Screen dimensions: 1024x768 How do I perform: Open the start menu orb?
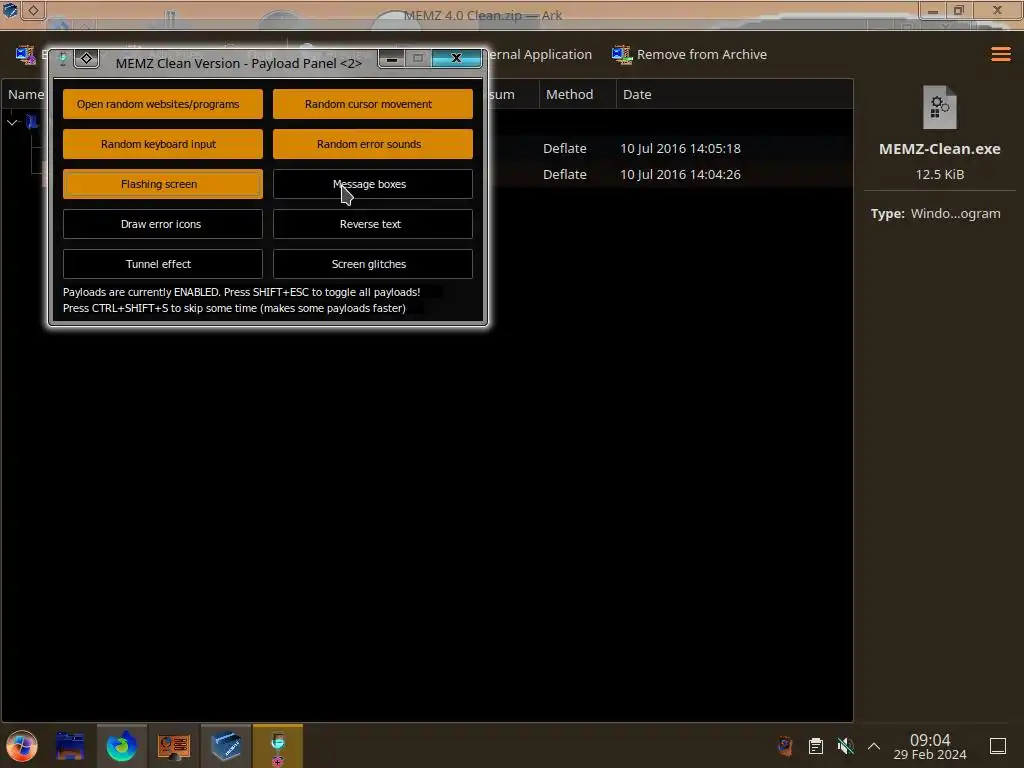[22, 746]
